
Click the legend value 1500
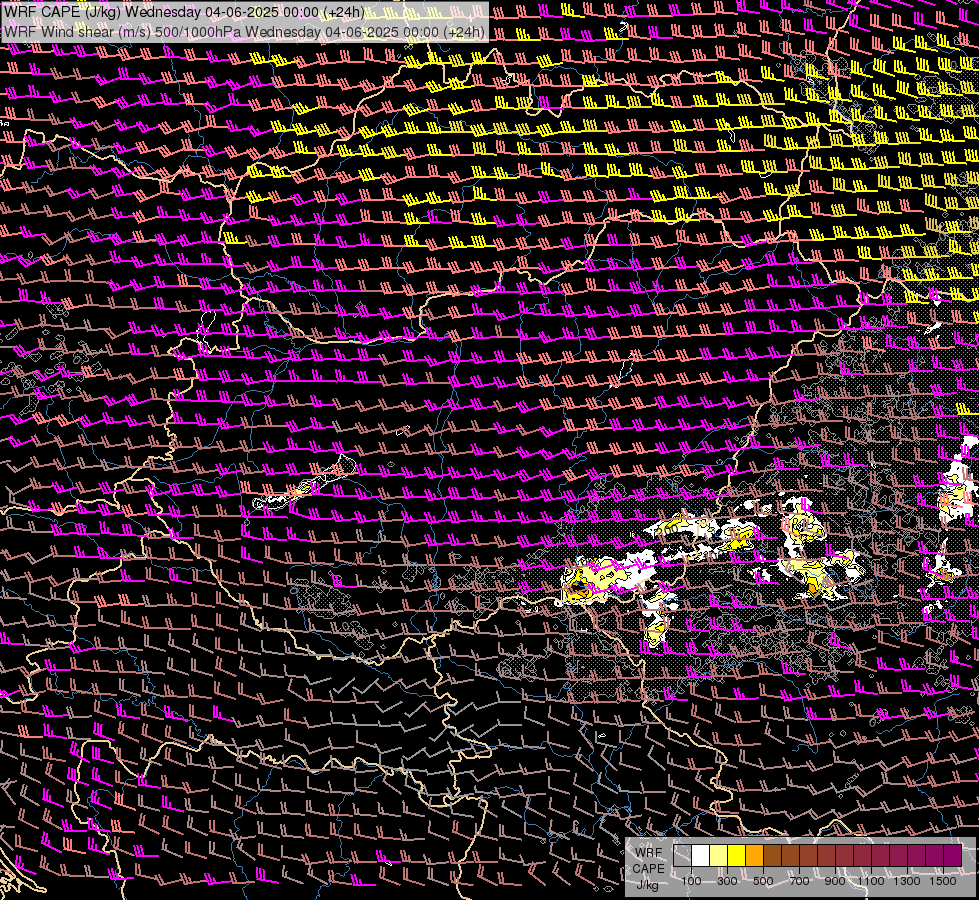pyautogui.click(x=943, y=881)
